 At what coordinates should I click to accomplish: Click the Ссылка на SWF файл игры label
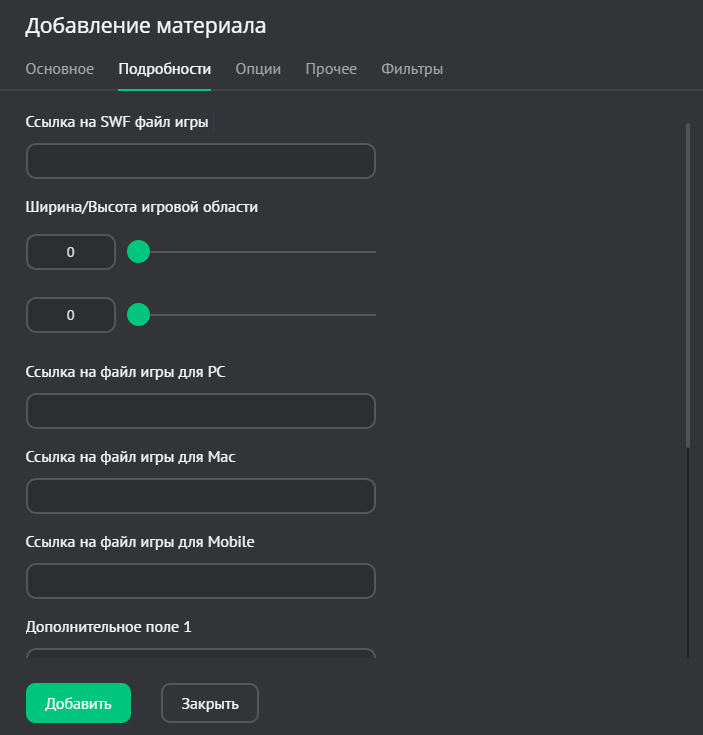pyautogui.click(x=117, y=123)
